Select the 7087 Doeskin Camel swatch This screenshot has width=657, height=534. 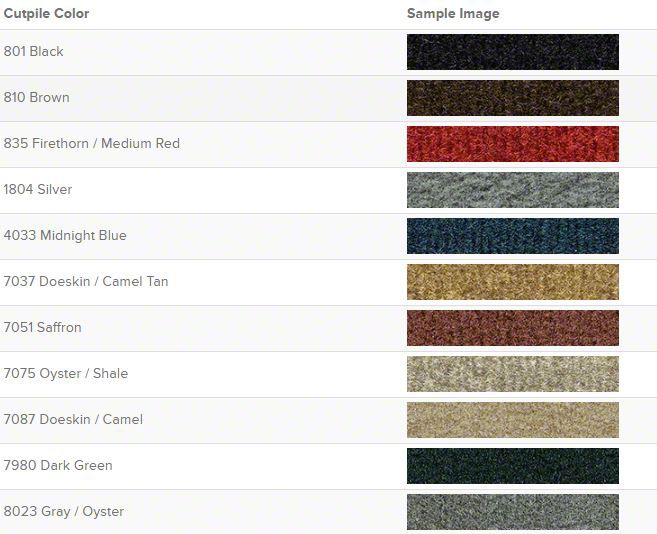(x=512, y=420)
